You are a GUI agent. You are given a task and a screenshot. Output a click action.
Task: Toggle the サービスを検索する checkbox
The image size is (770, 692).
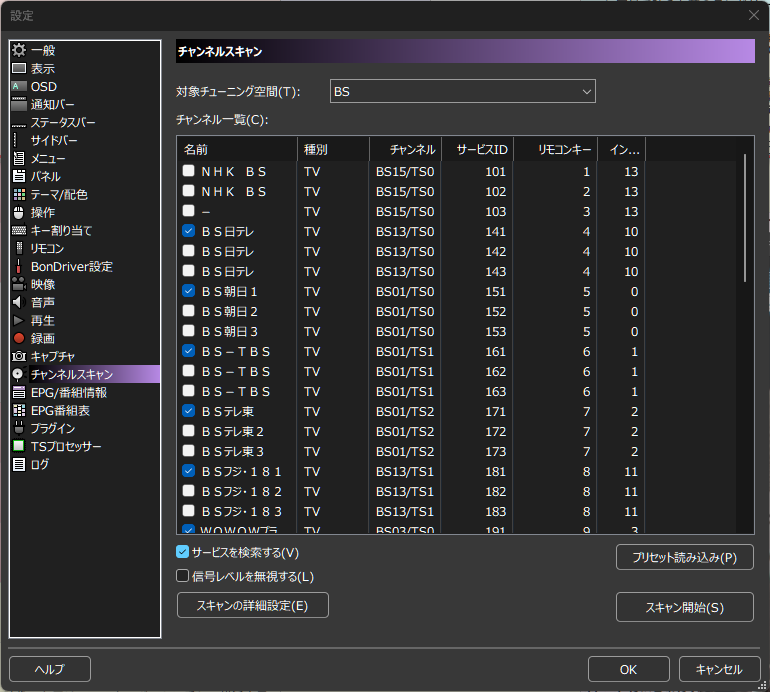point(182,552)
